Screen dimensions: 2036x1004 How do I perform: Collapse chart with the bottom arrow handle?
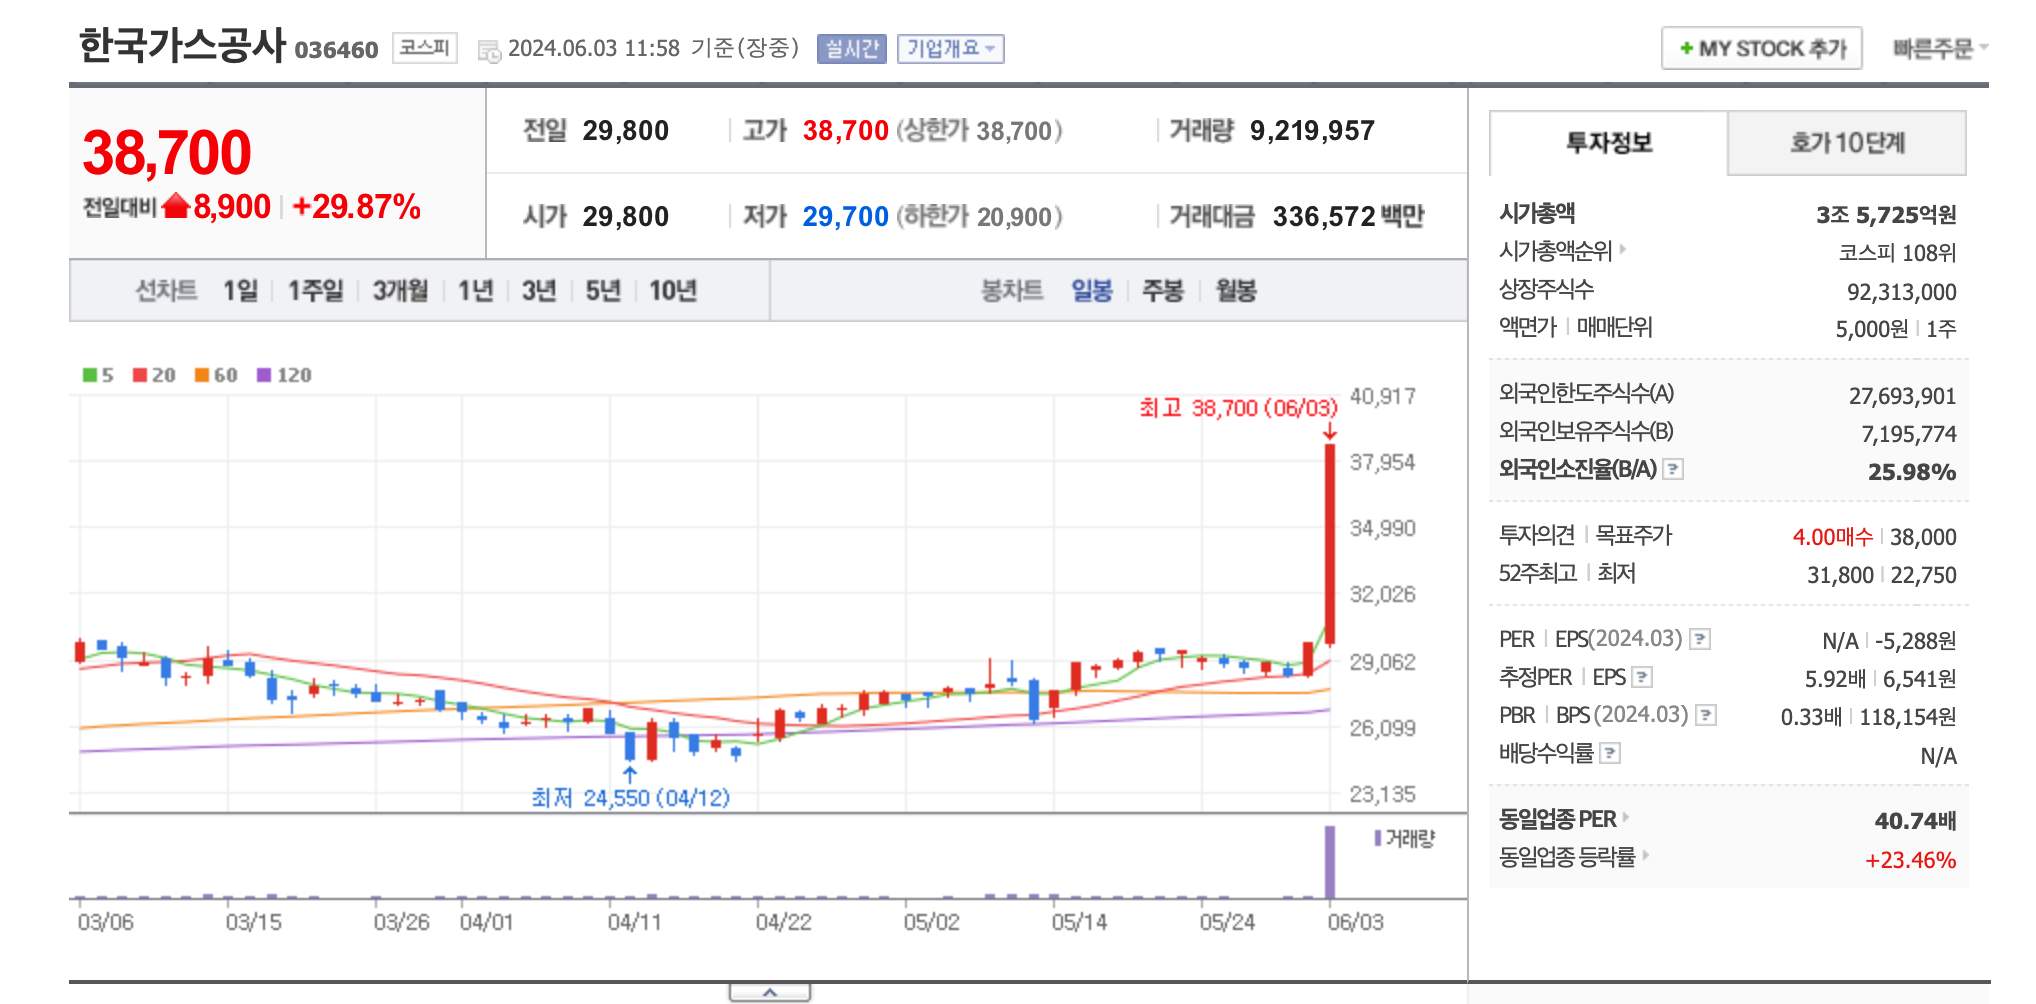770,992
